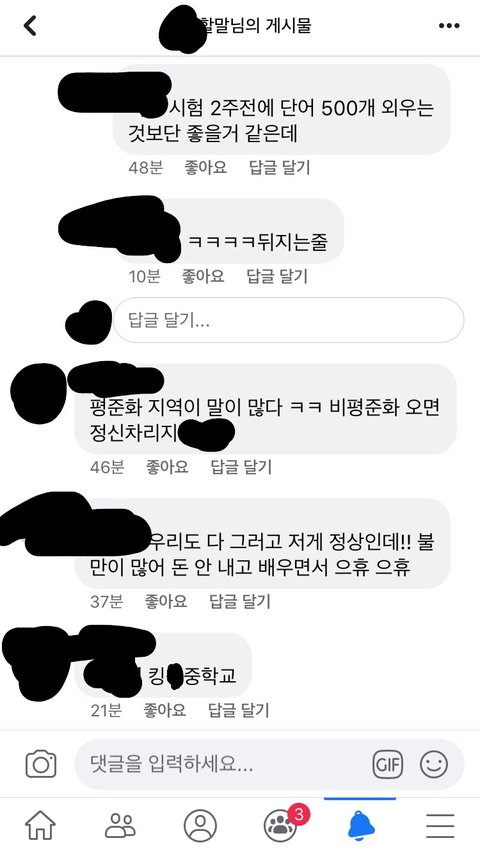This screenshot has height=854, width=480.
Task: Reply to the 단어 500개 comment
Action: coord(280,167)
